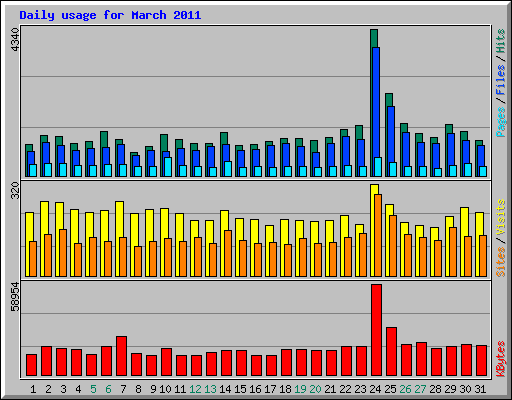Click the blue Files bar for day 25
Image resolution: width=512 pixels, height=400 pixels.
tap(391, 134)
